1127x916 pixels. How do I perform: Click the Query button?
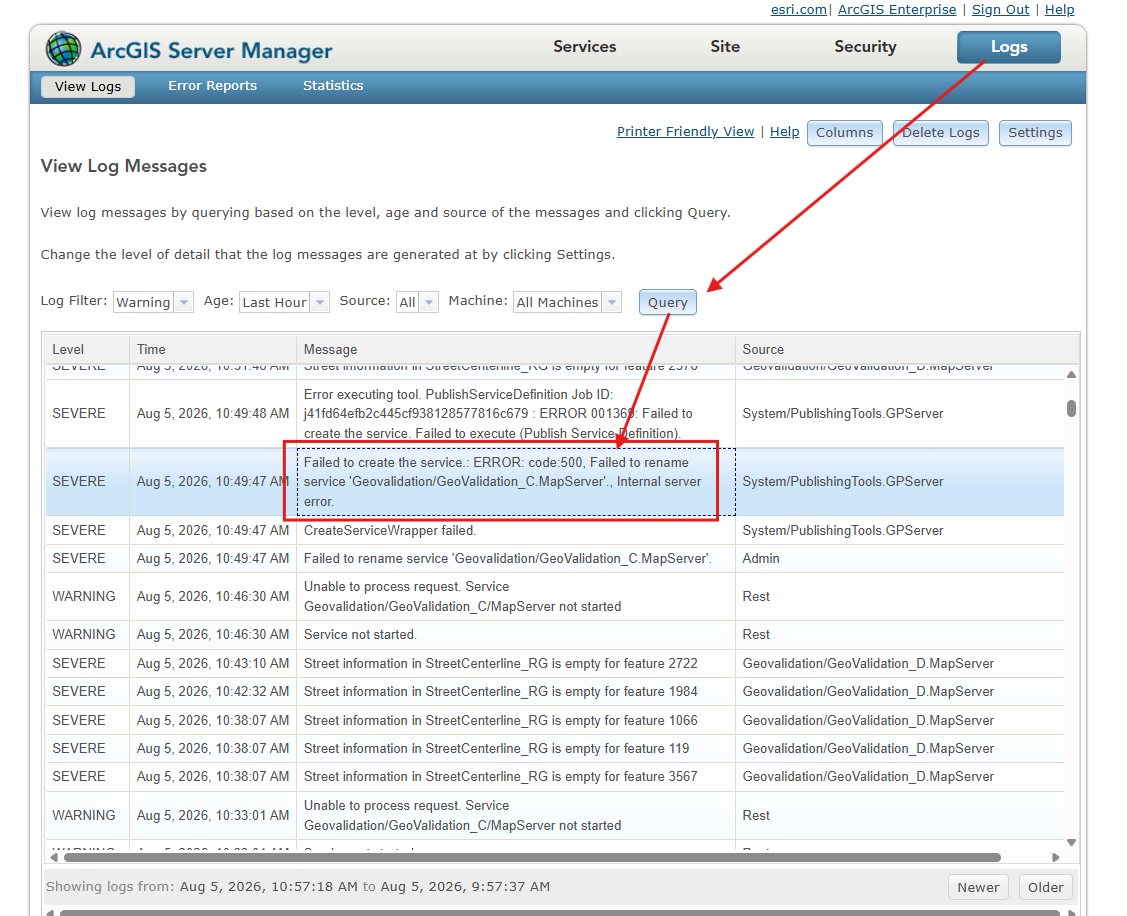(667, 303)
